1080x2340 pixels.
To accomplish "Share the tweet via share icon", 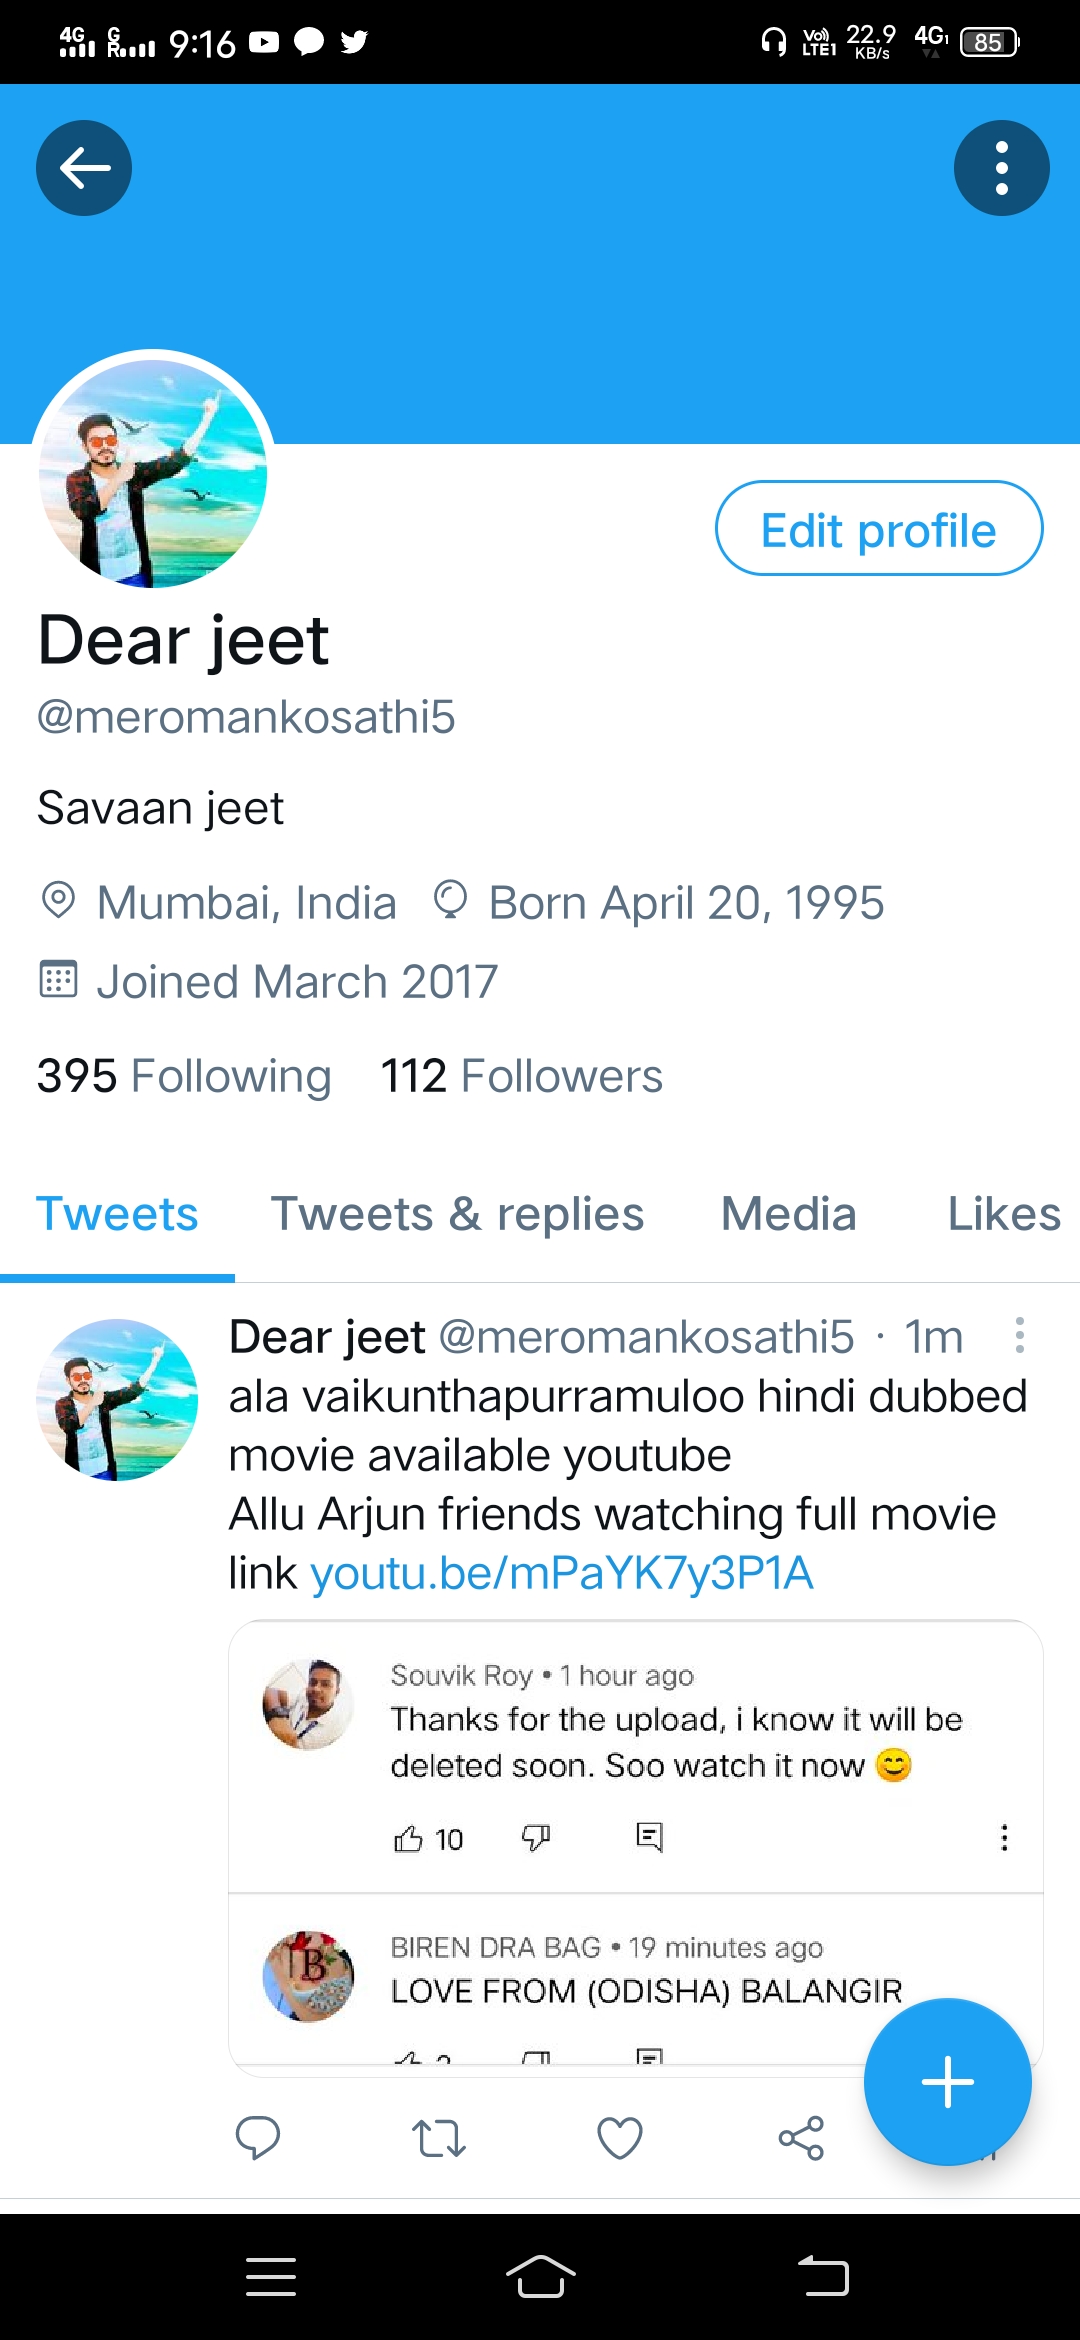I will [x=801, y=2138].
